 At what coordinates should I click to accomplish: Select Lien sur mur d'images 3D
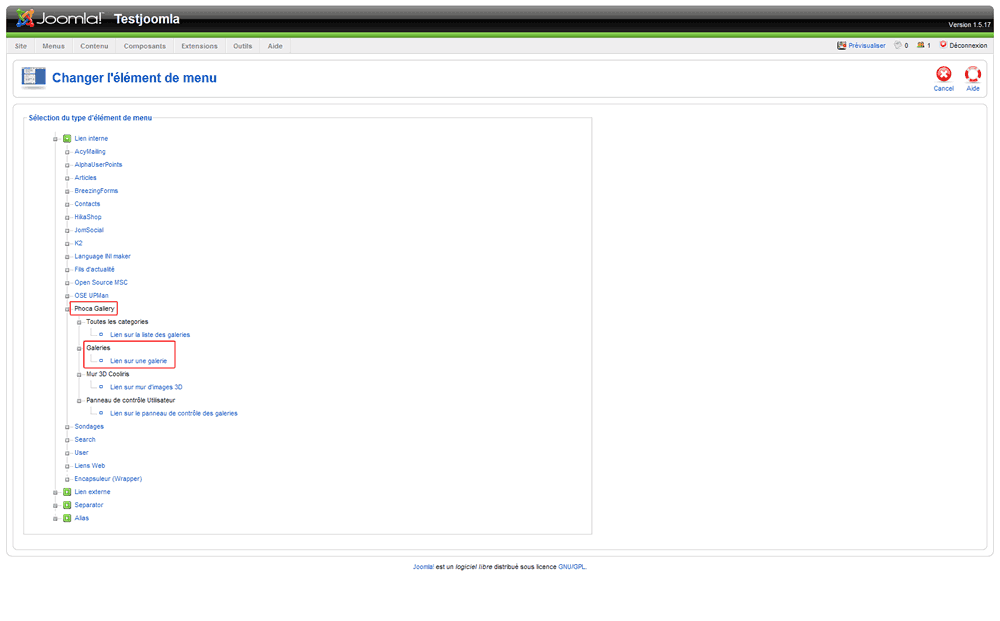tap(146, 387)
